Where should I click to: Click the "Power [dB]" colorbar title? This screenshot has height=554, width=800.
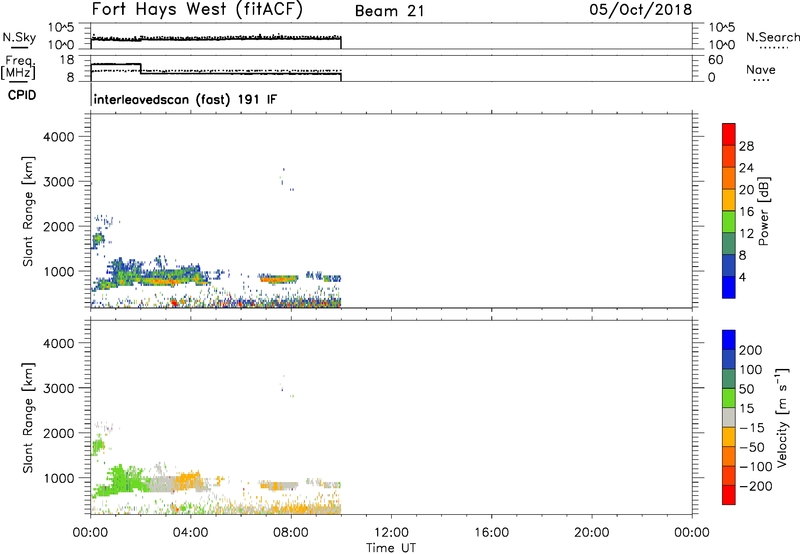(x=763, y=211)
